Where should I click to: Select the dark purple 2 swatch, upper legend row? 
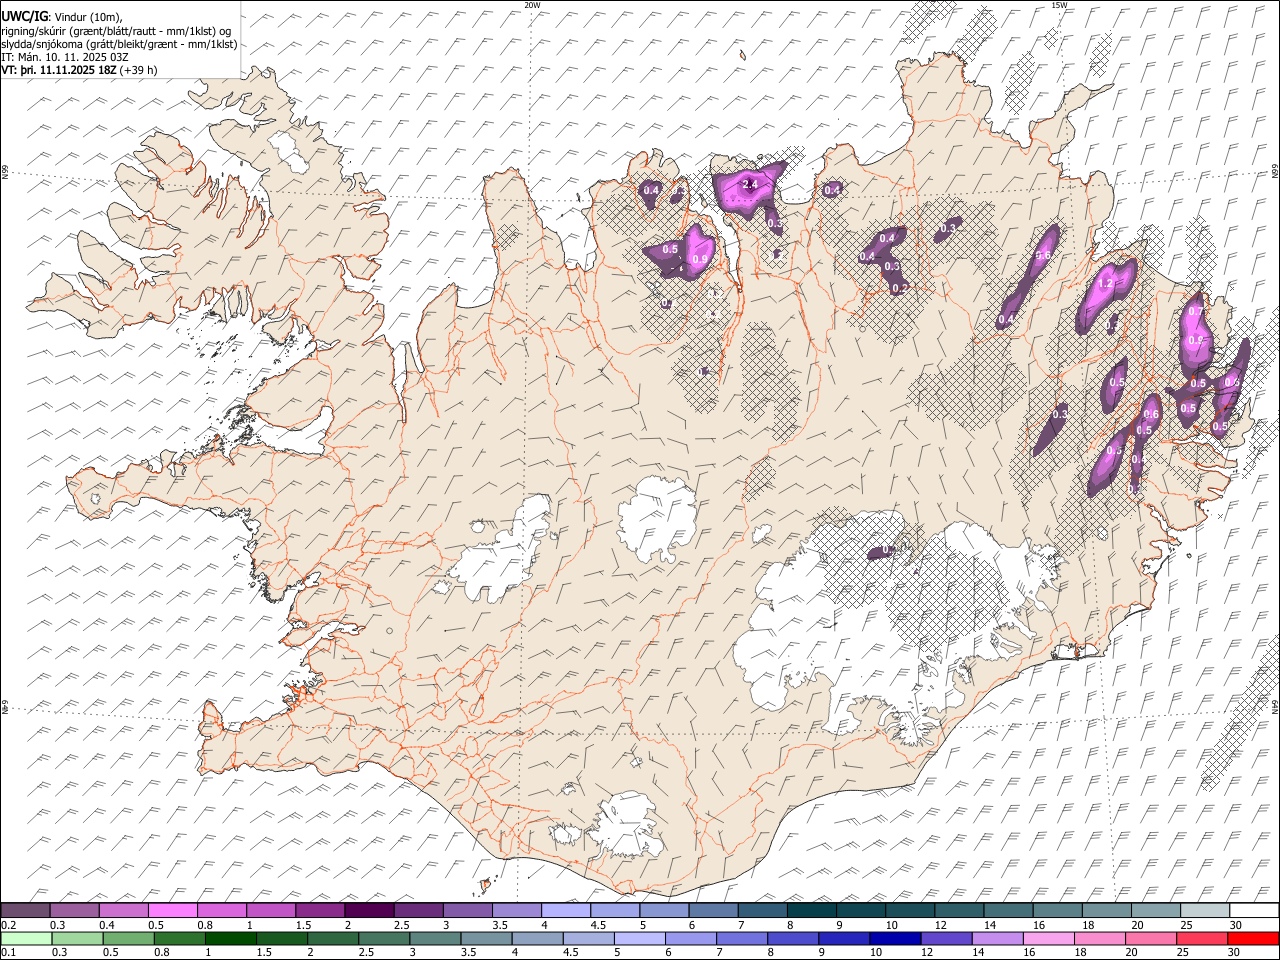(x=369, y=910)
